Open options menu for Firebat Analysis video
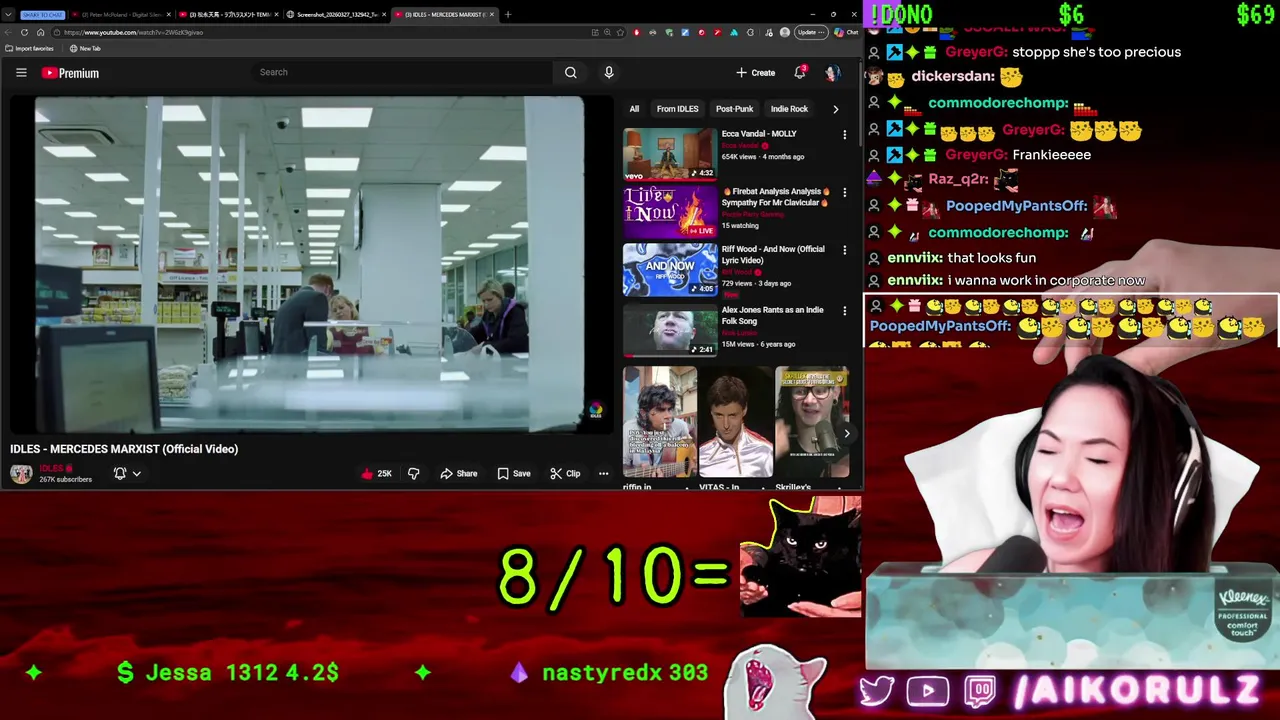 click(x=844, y=193)
